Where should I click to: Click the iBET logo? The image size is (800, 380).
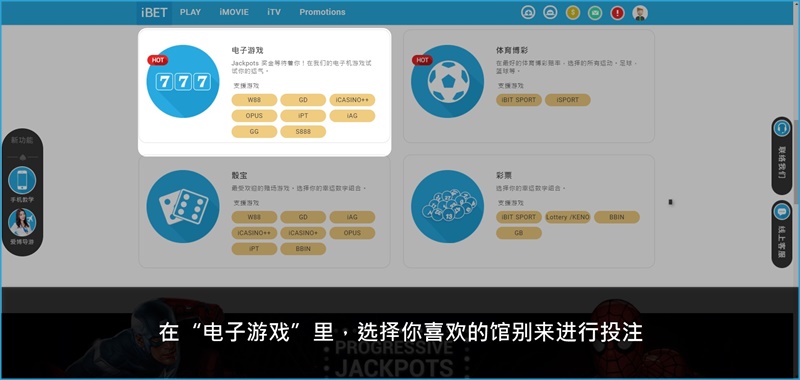[x=154, y=12]
